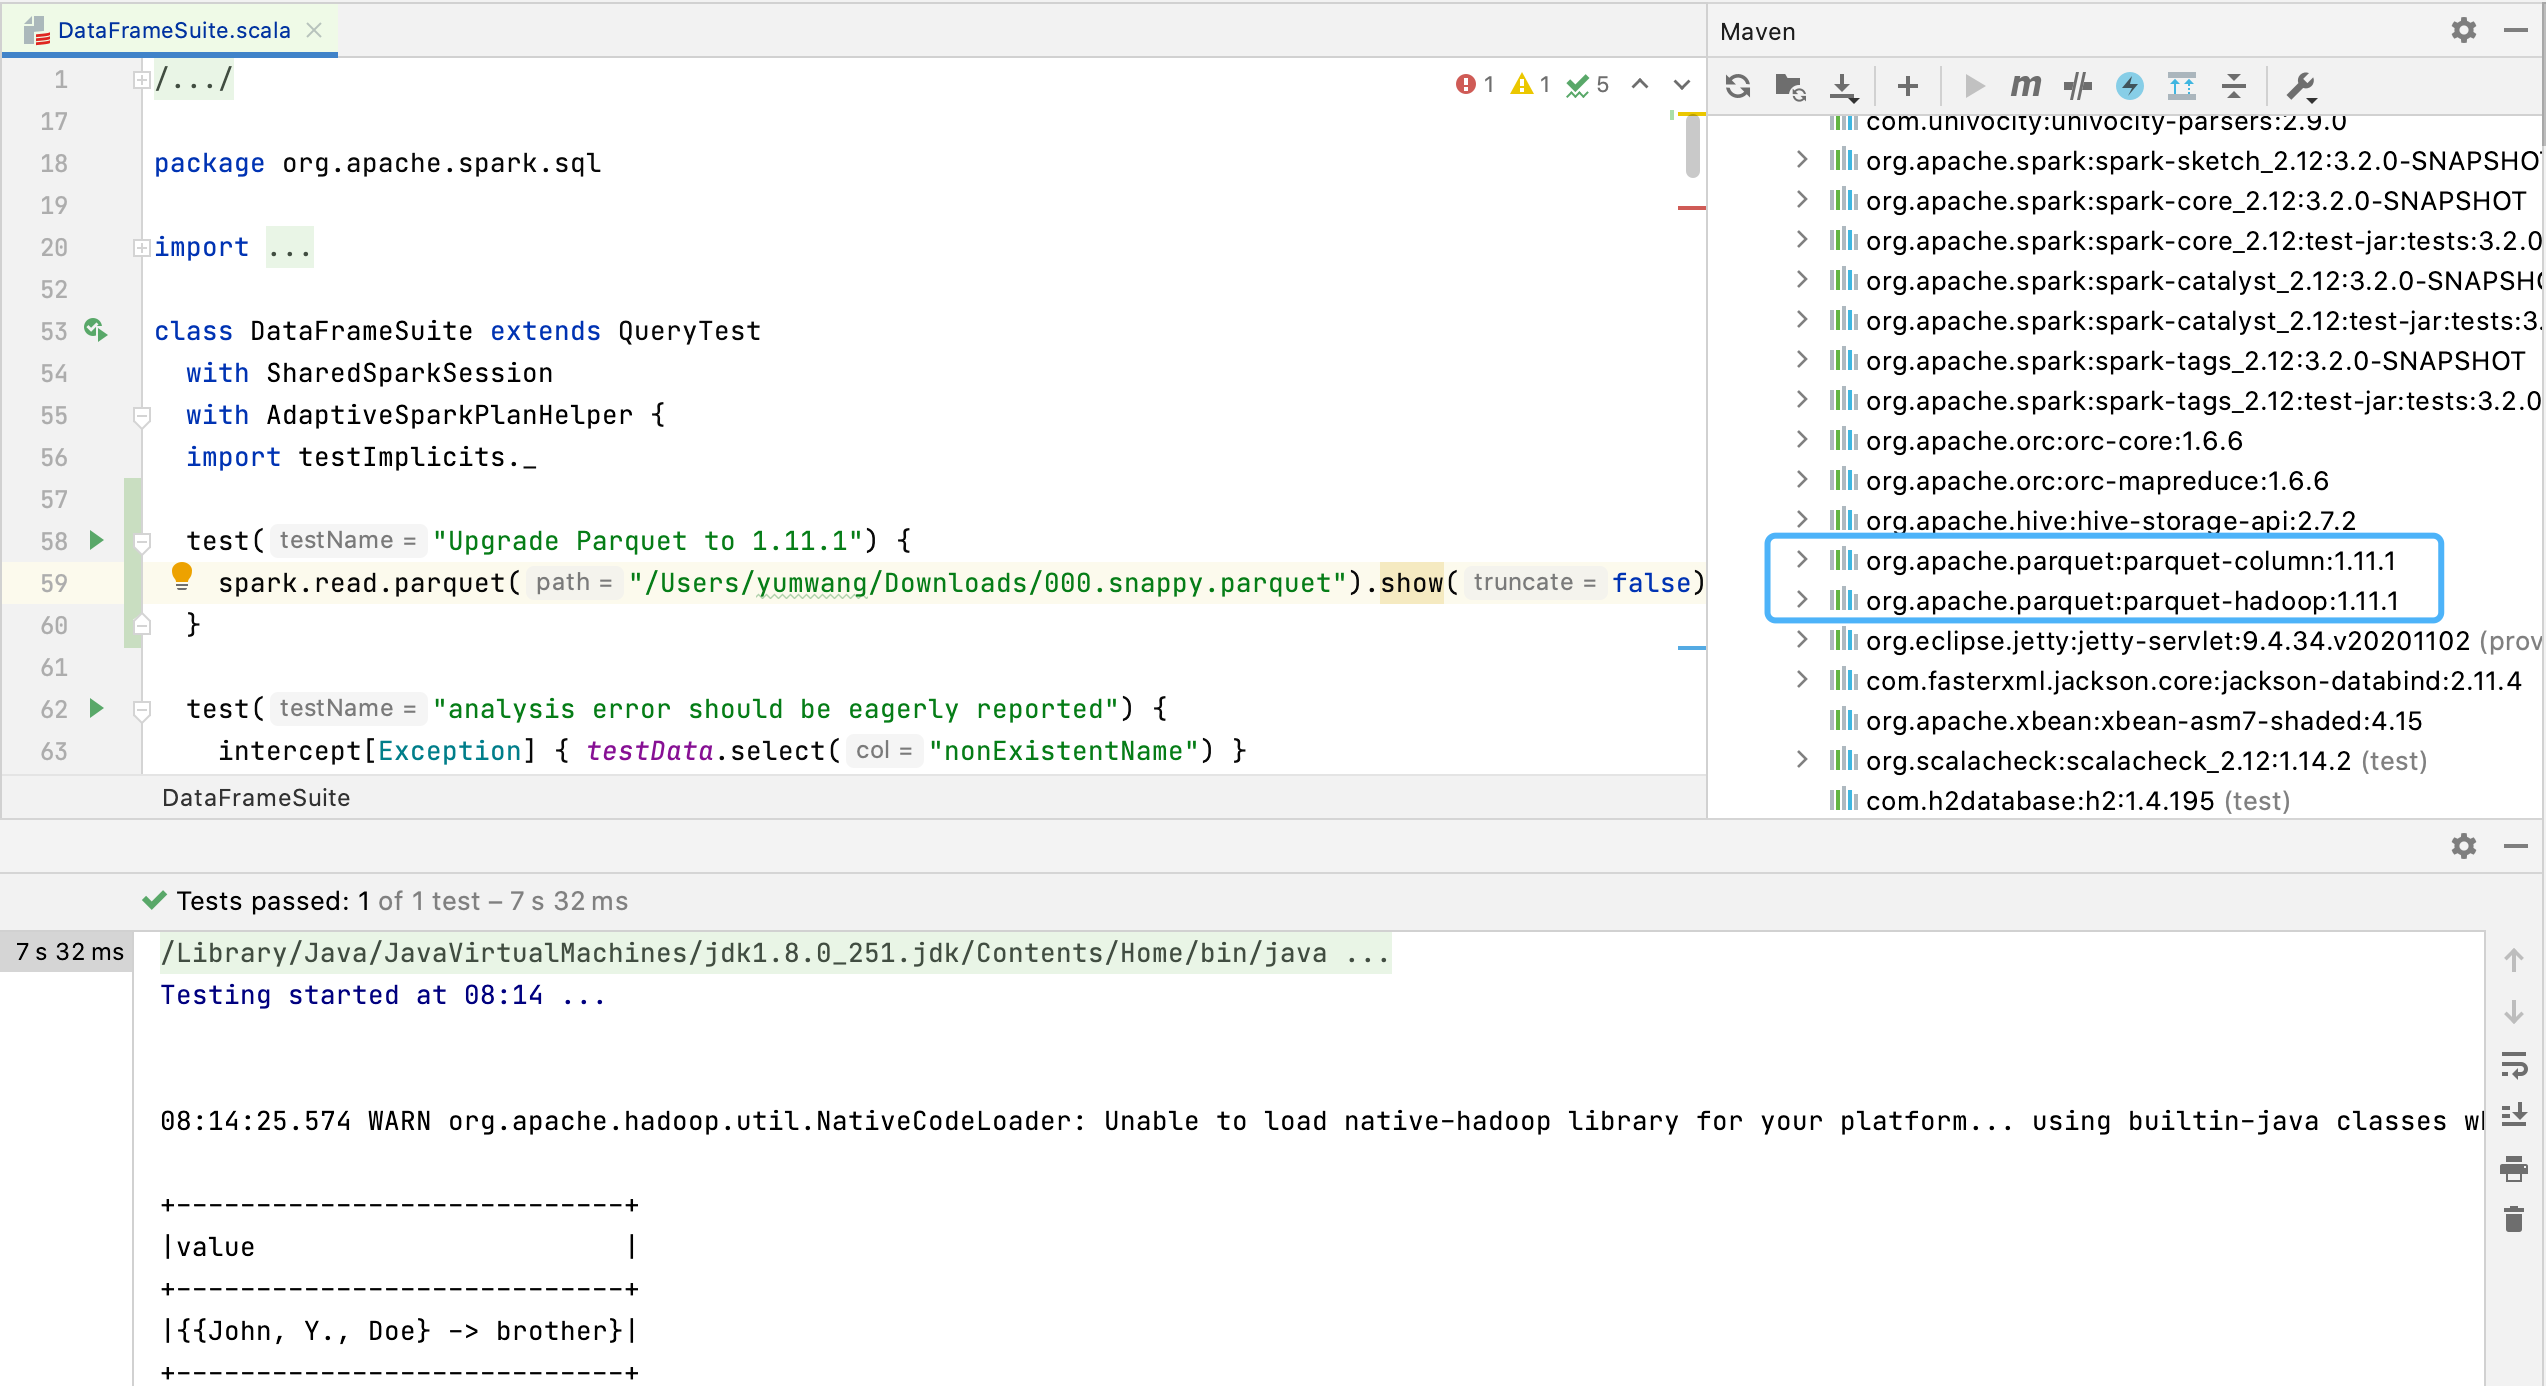Image resolution: width=2546 pixels, height=1386 pixels.
Task: Click Download Sources and Documentation icon
Action: 1842,86
